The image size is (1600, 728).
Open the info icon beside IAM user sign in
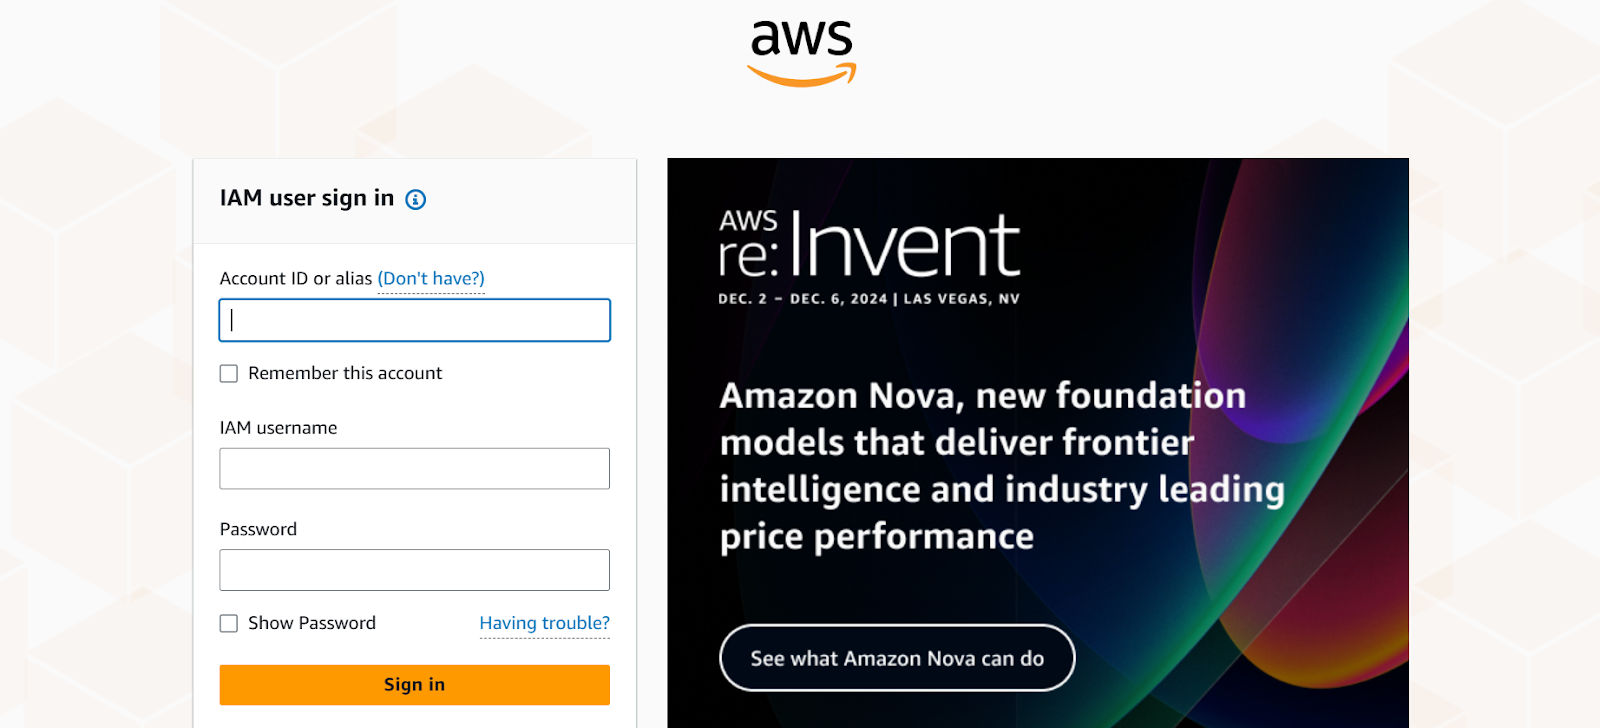tap(415, 199)
